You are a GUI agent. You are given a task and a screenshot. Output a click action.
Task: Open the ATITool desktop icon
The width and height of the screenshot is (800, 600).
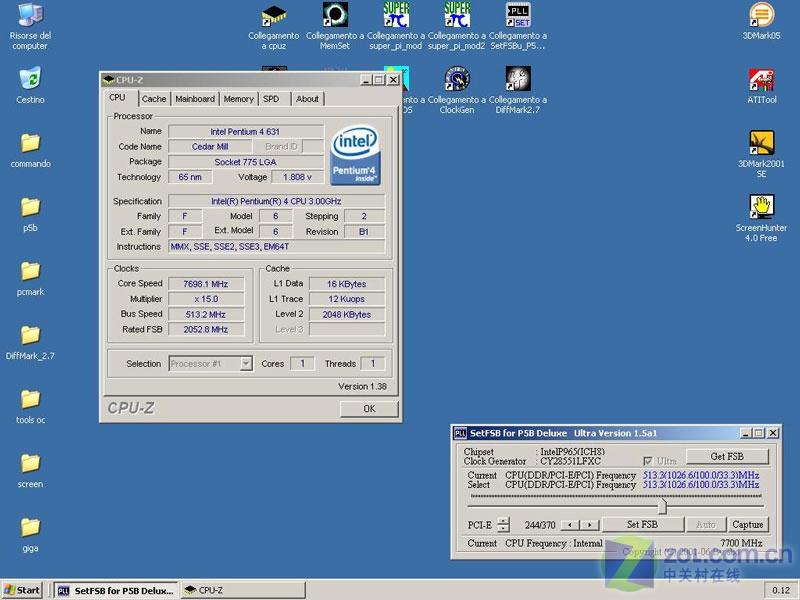coord(761,80)
